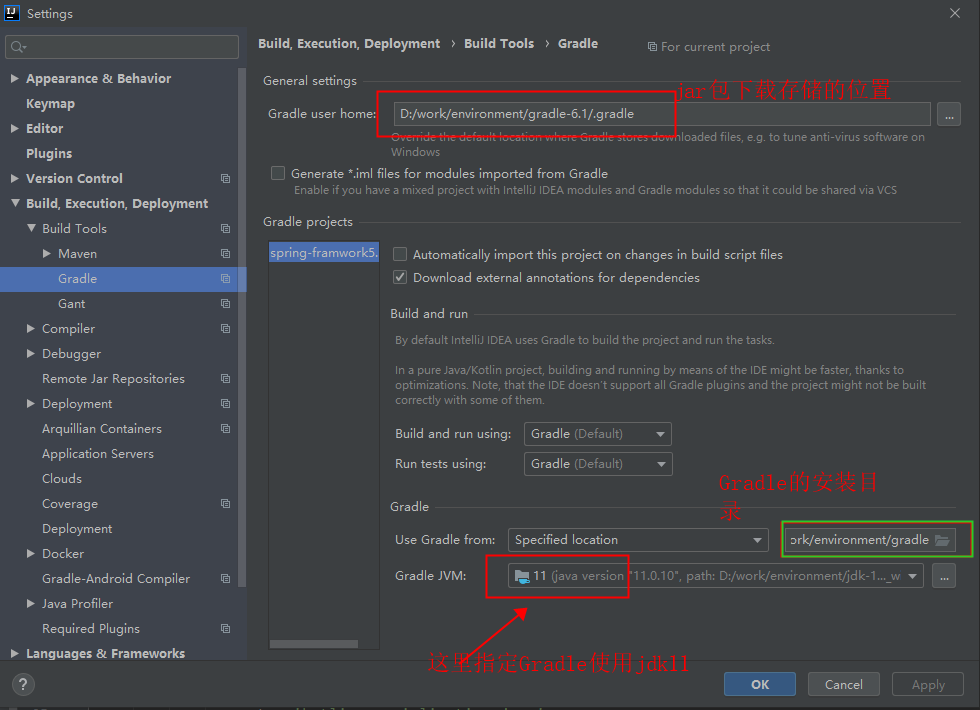
Task: Click Build, Execution, Deployment breadcrumb
Action: tap(349, 44)
